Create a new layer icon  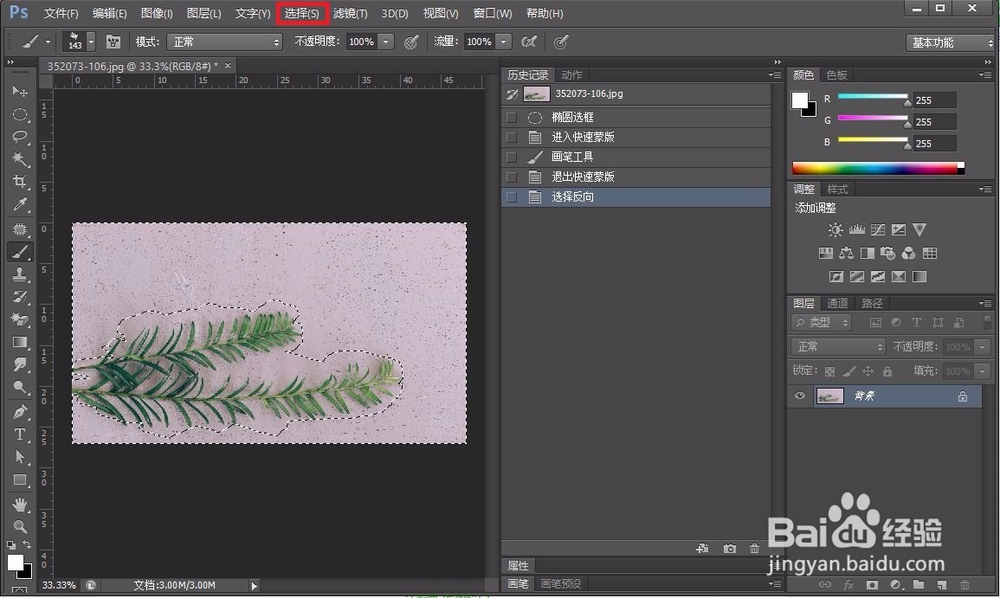(x=941, y=585)
